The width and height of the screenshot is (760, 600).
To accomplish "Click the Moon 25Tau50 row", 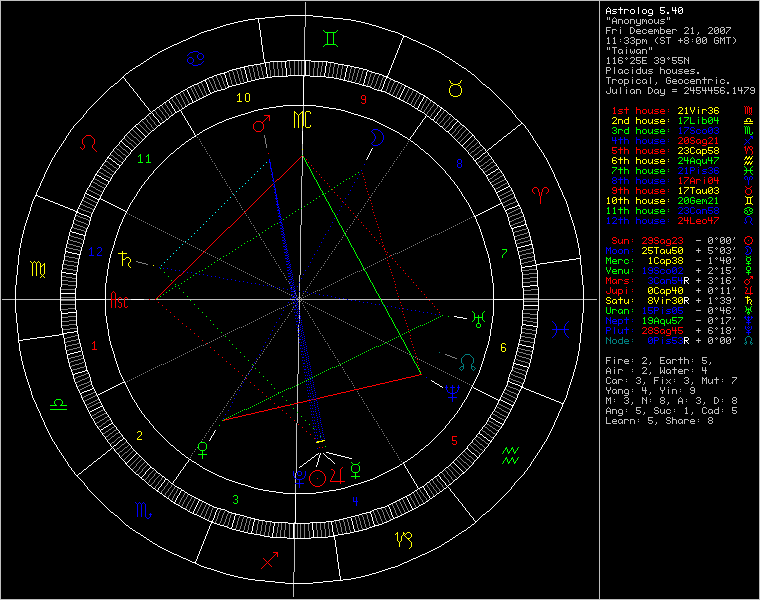I will (x=680, y=251).
